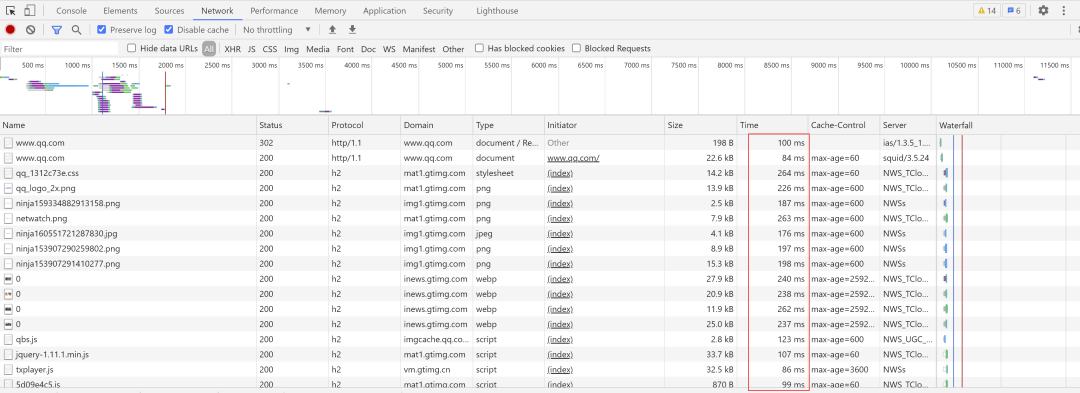
Task: Filter requests by Font
Action: click(x=345, y=49)
